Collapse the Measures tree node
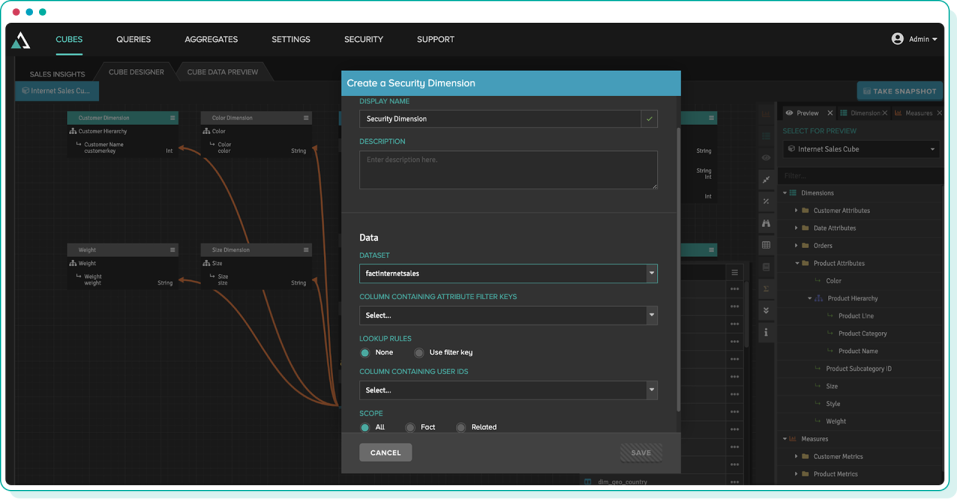This screenshot has height=499, width=960. [x=785, y=439]
